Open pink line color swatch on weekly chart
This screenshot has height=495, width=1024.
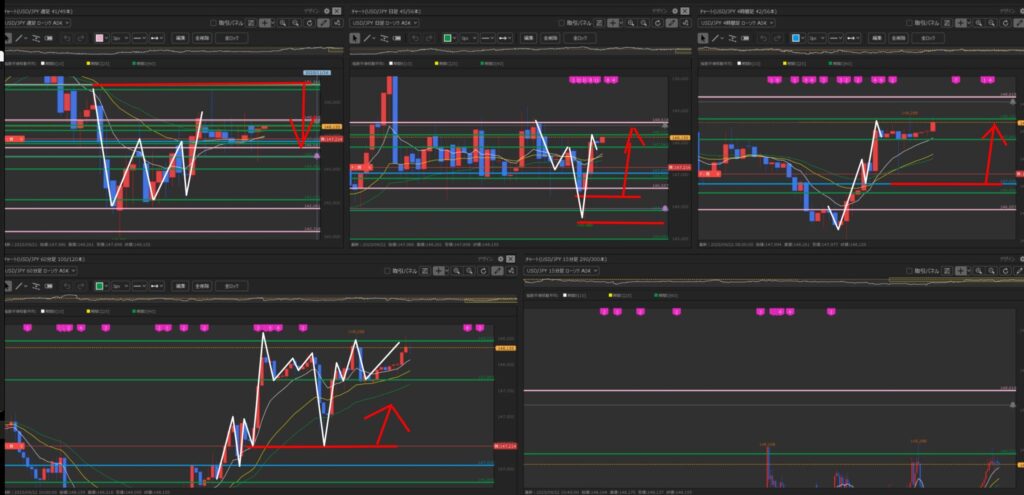101,37
